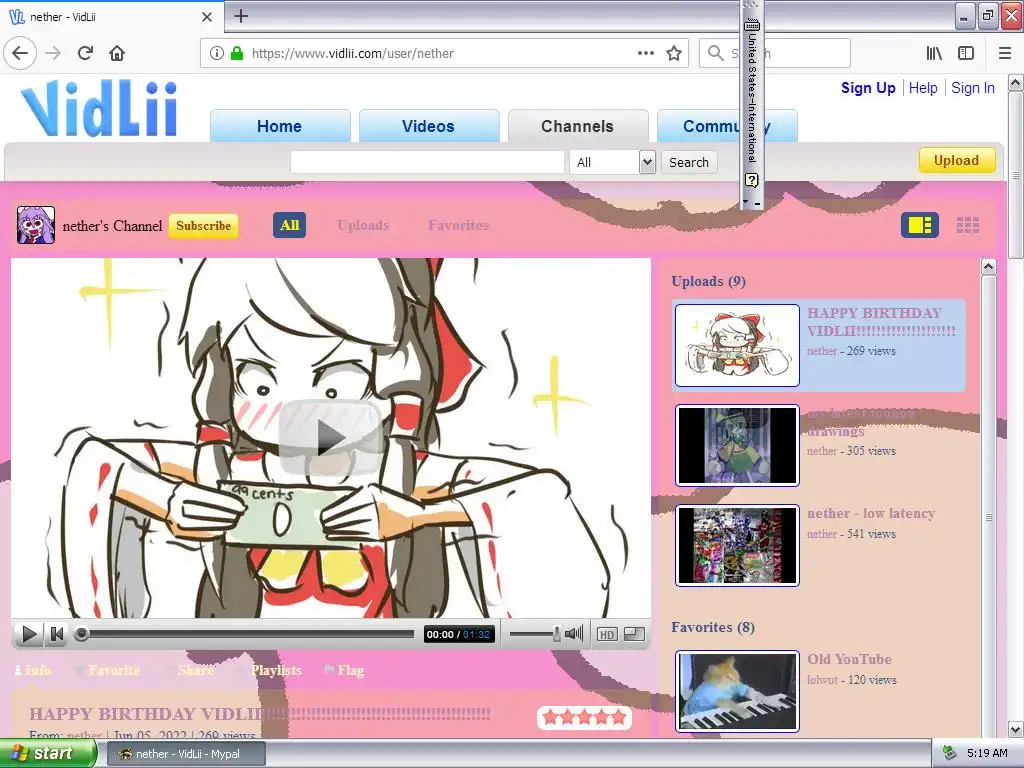Open a new browser tab
The height and width of the screenshot is (768, 1024).
click(x=241, y=16)
